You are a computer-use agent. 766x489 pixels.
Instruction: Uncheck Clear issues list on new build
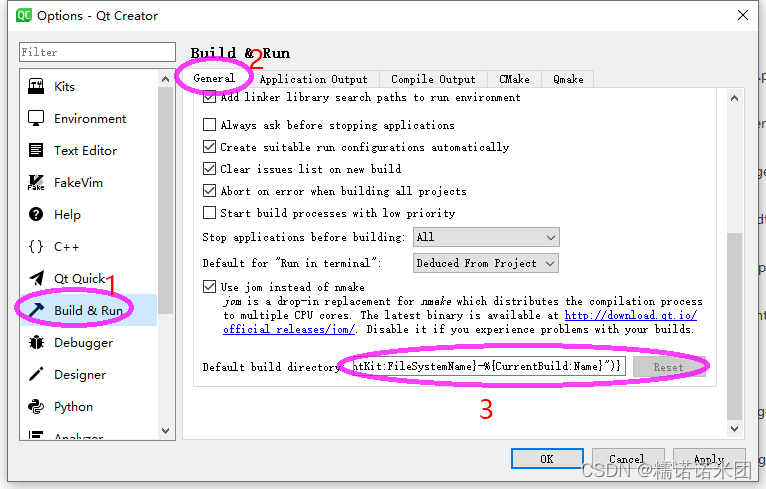(209, 169)
